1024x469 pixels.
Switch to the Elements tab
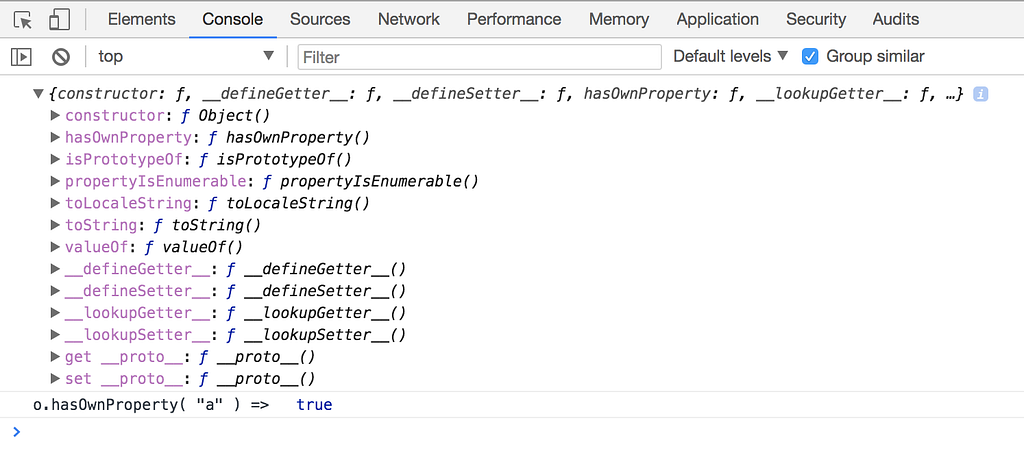click(141, 19)
